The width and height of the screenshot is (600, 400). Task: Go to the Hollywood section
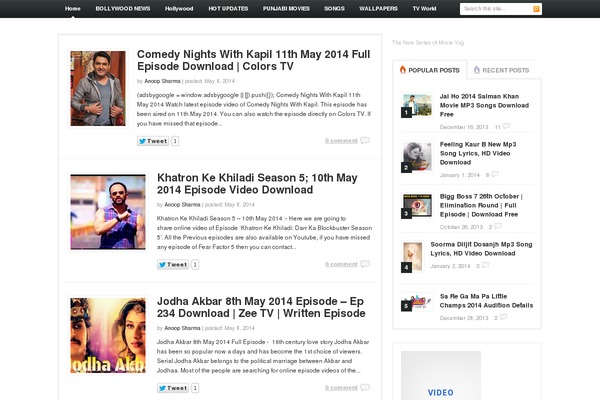(x=179, y=8)
